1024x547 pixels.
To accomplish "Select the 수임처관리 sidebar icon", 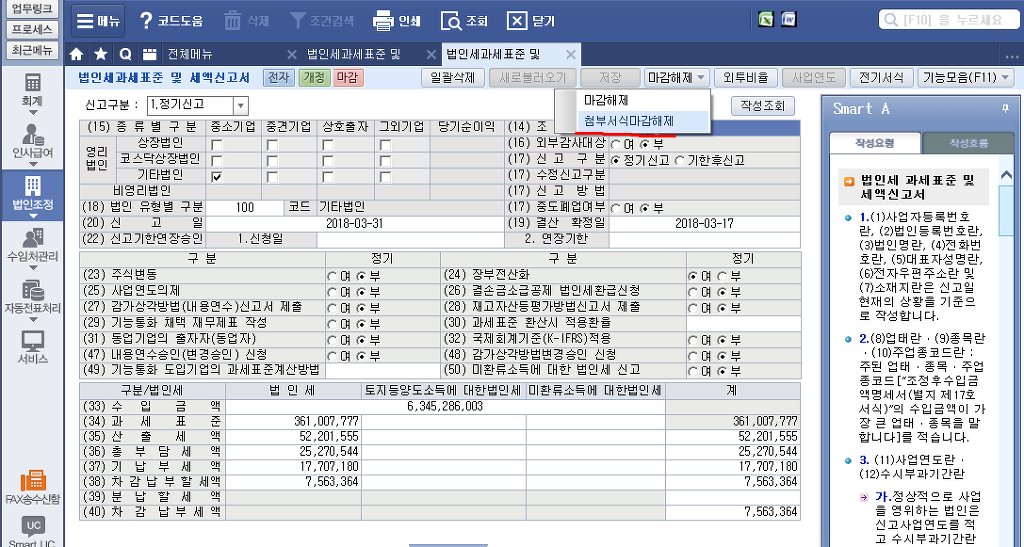I will pyautogui.click(x=32, y=244).
